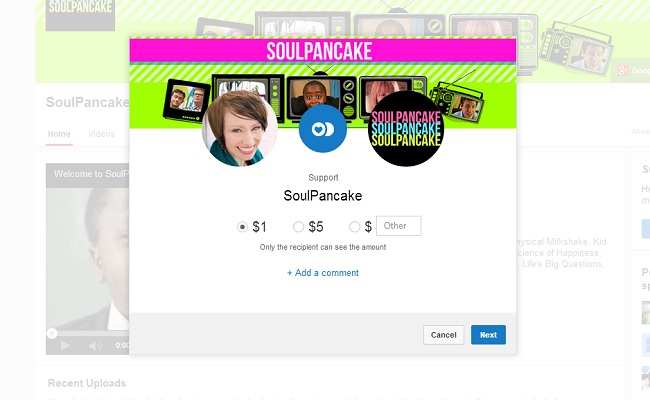
Task: Click the play icon on the video player
Action: coord(65,345)
